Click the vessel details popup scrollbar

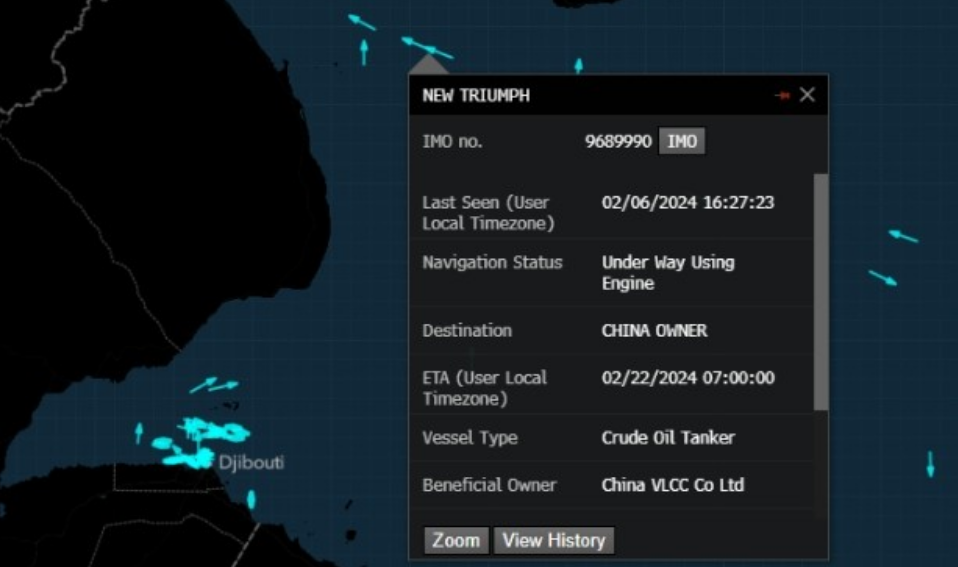[820, 290]
